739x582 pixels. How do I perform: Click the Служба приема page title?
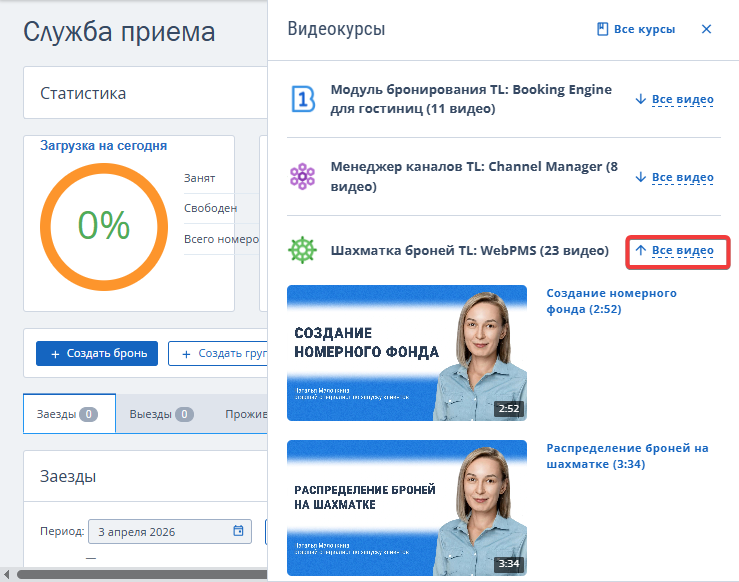coord(119,32)
